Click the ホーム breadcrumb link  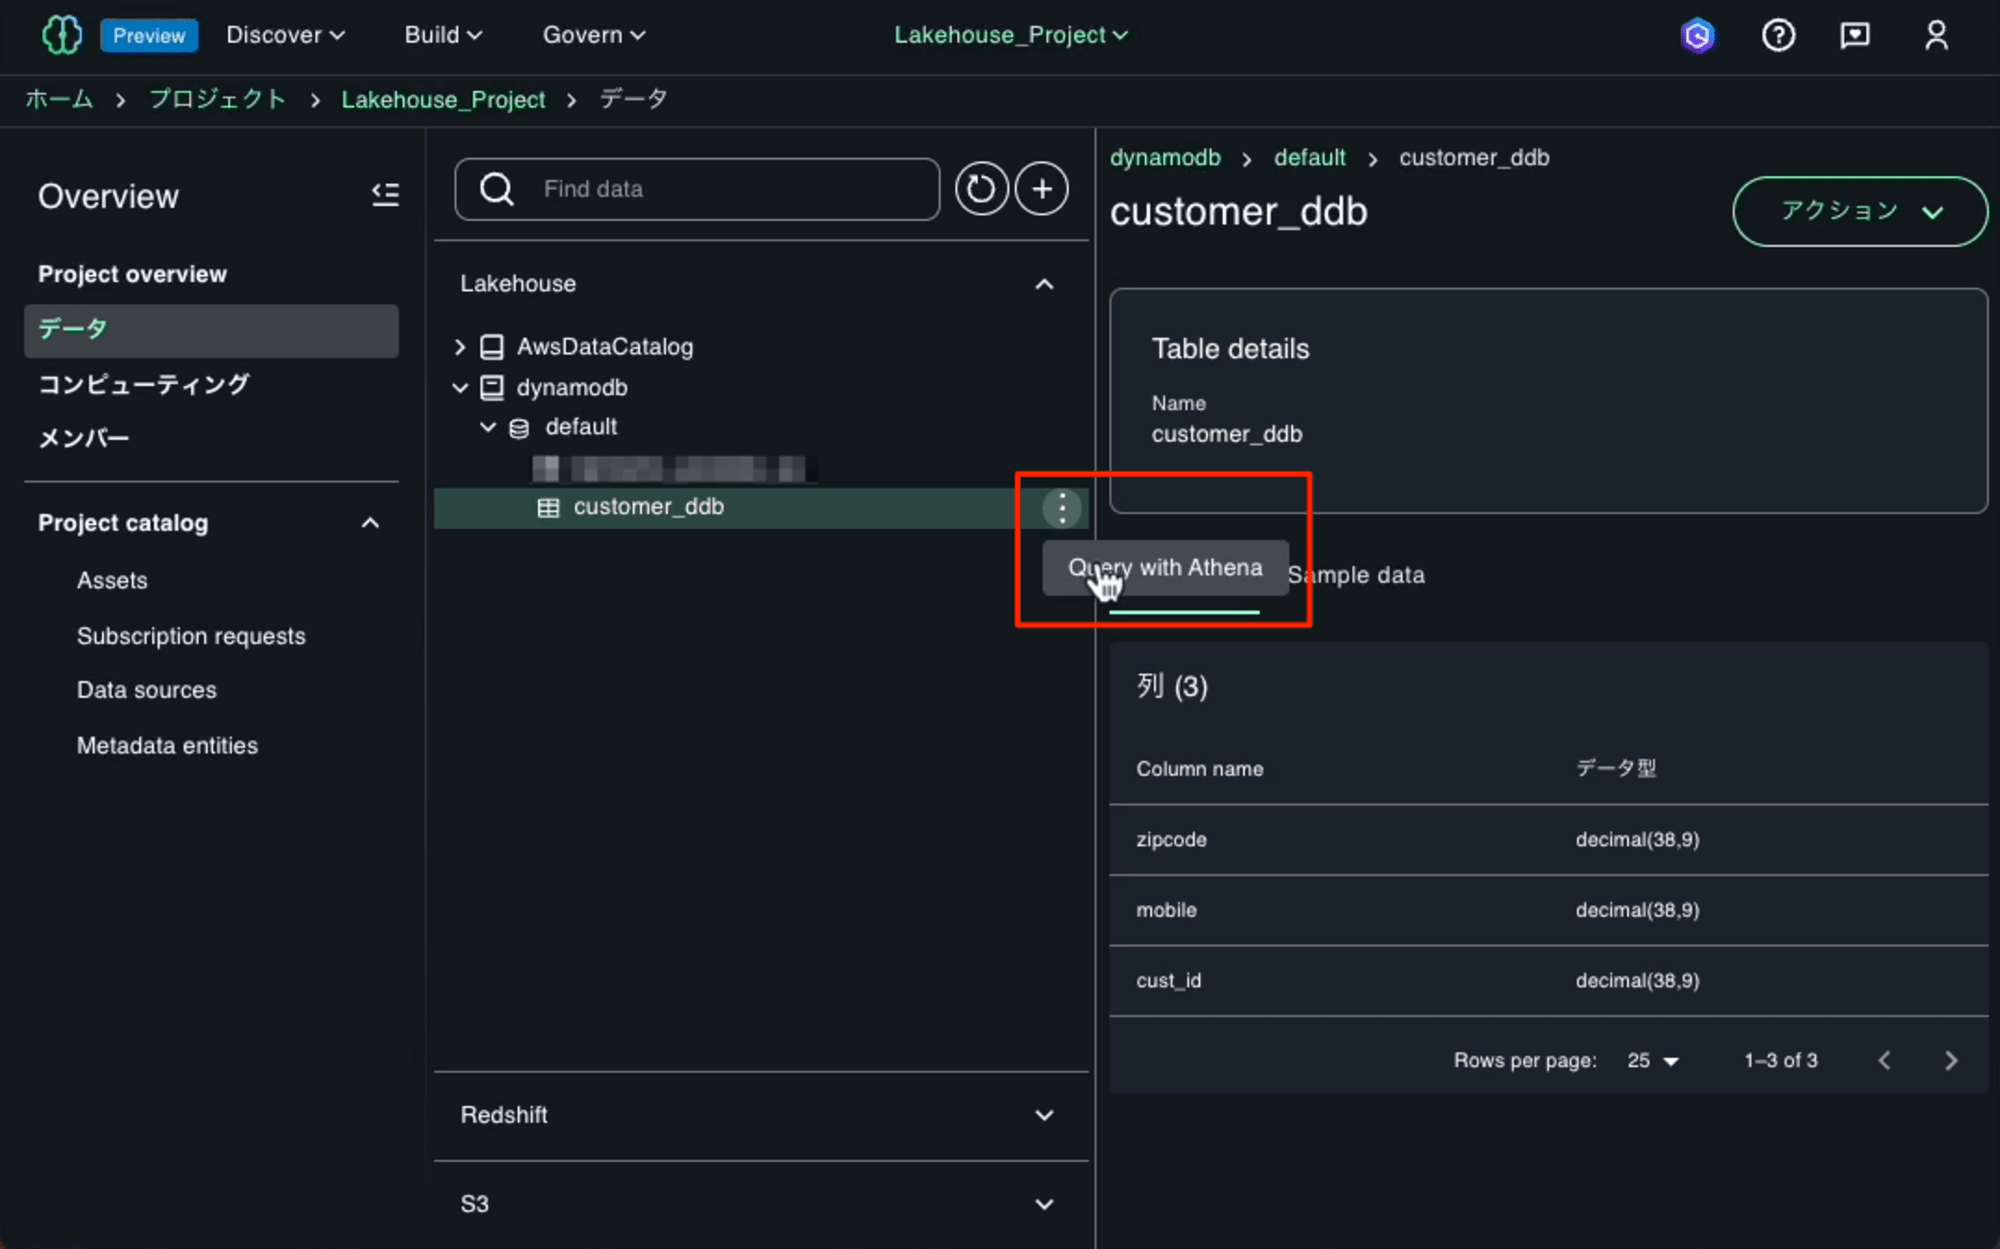pyautogui.click(x=59, y=99)
